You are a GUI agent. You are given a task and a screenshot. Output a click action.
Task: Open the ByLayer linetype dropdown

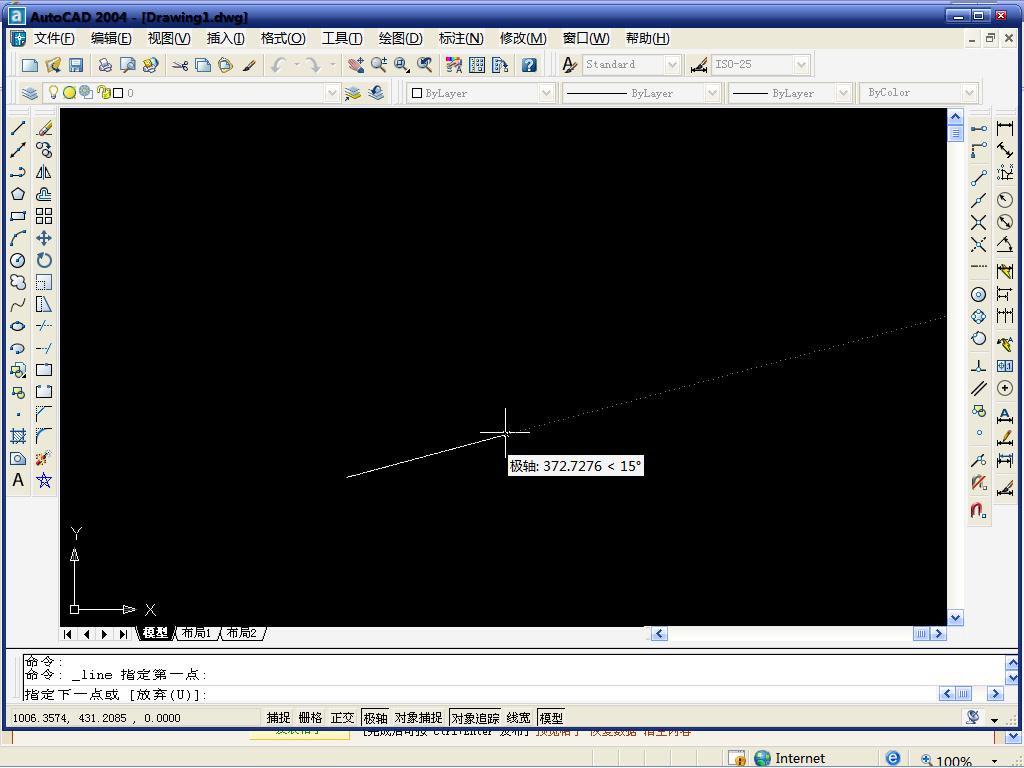tap(712, 93)
